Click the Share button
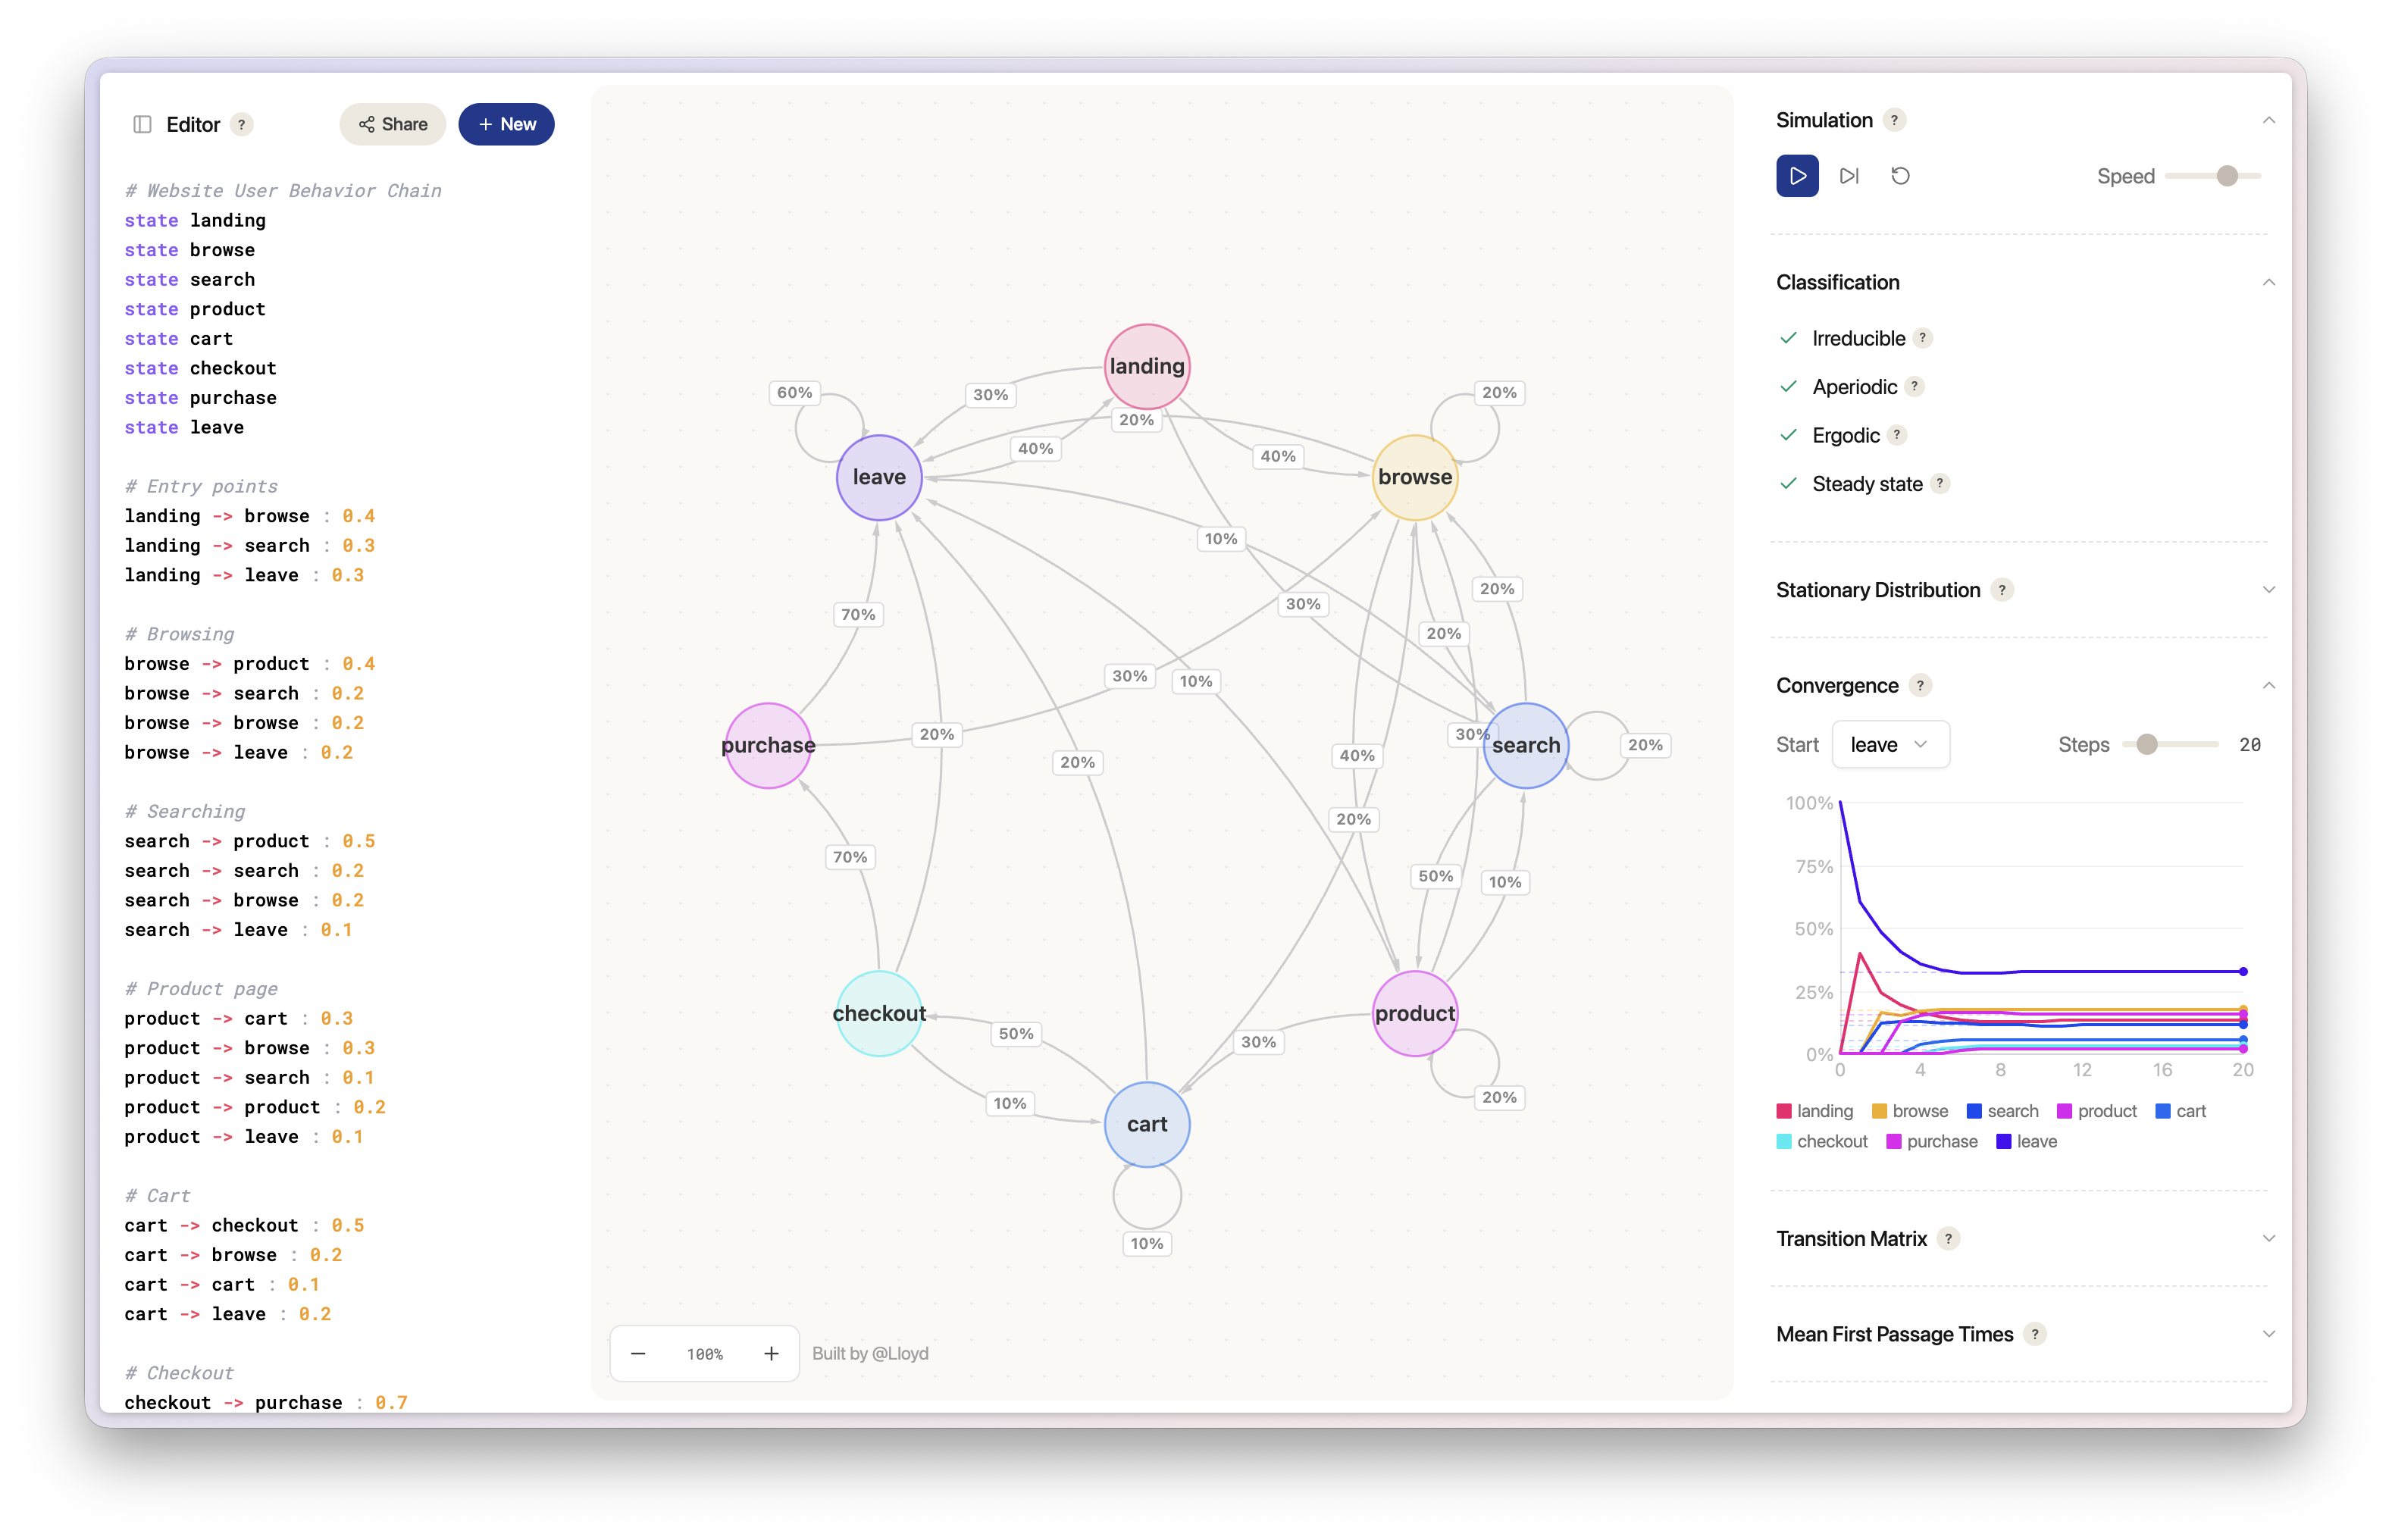2392x1540 pixels. pyautogui.click(x=392, y=124)
